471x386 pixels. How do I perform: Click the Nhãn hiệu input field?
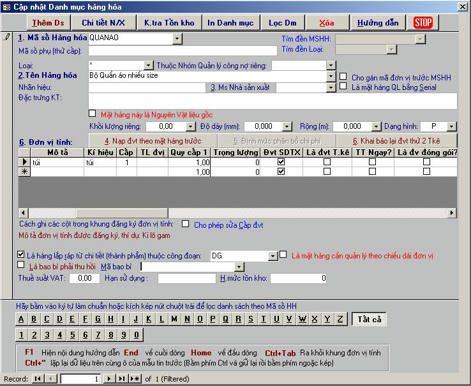pos(147,88)
